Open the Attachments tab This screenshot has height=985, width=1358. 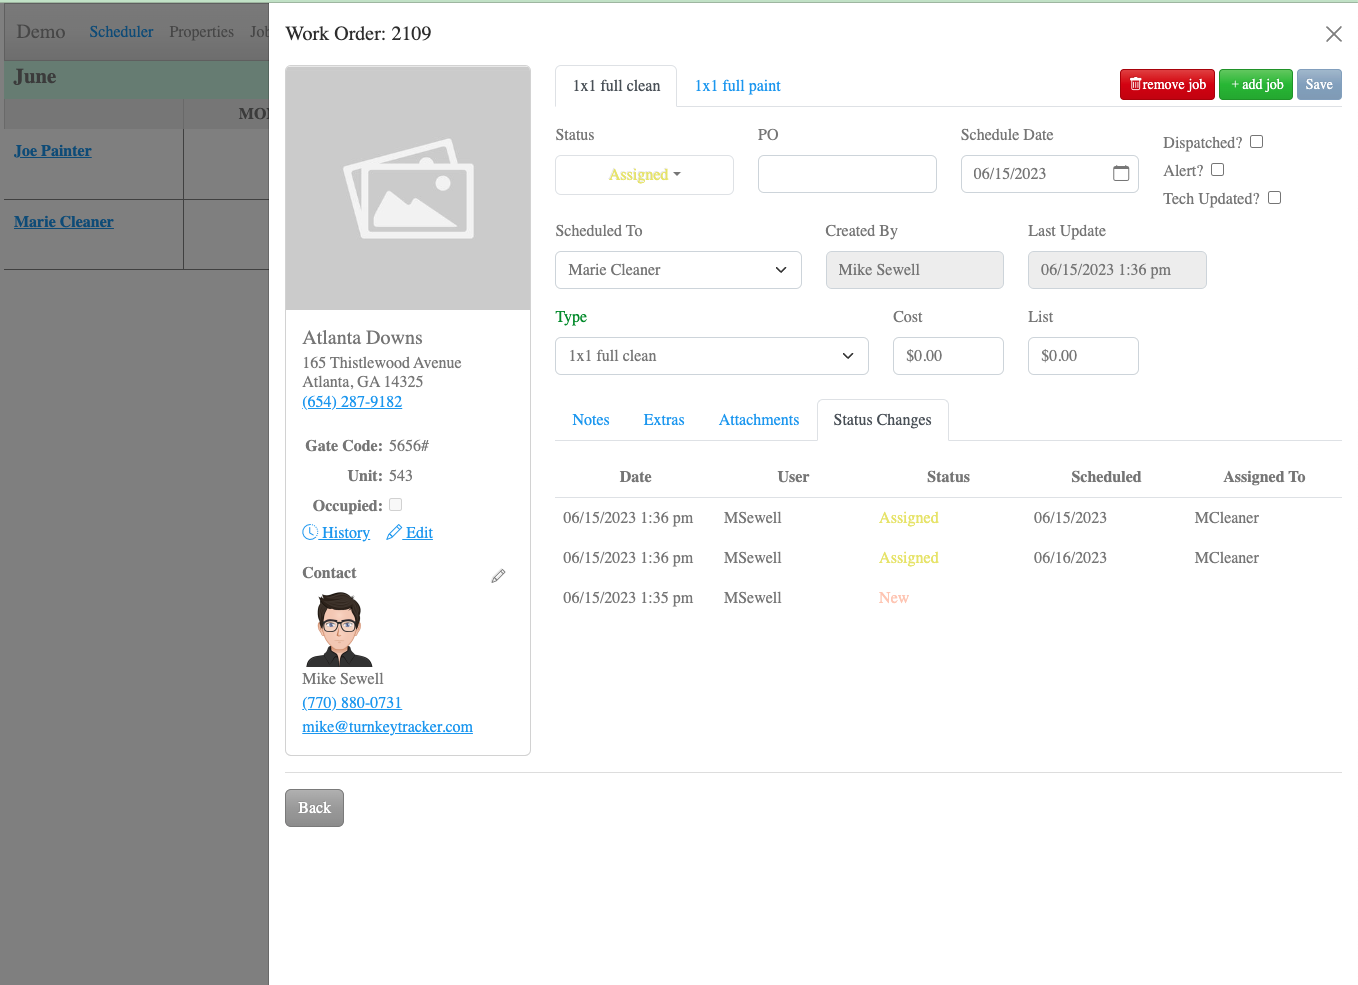pos(759,419)
